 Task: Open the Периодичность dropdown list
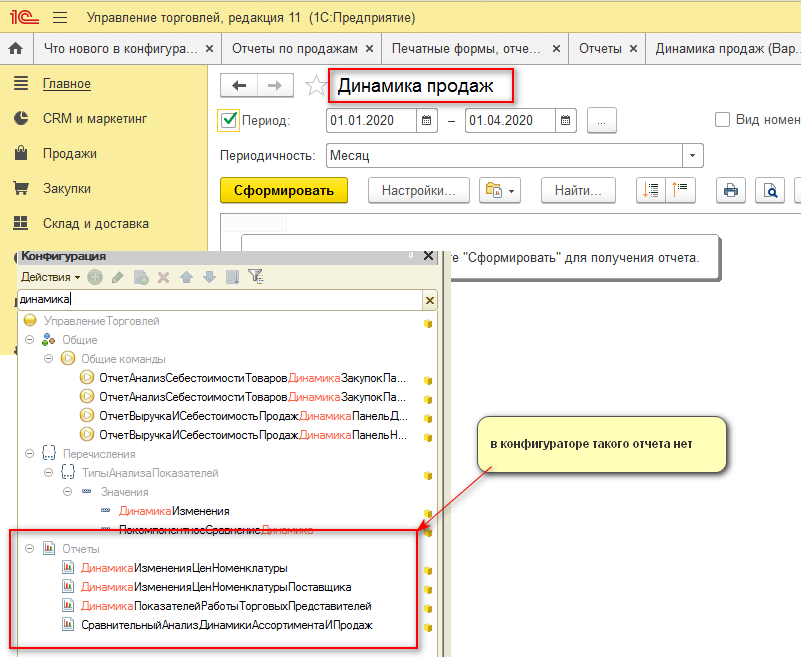coord(692,156)
